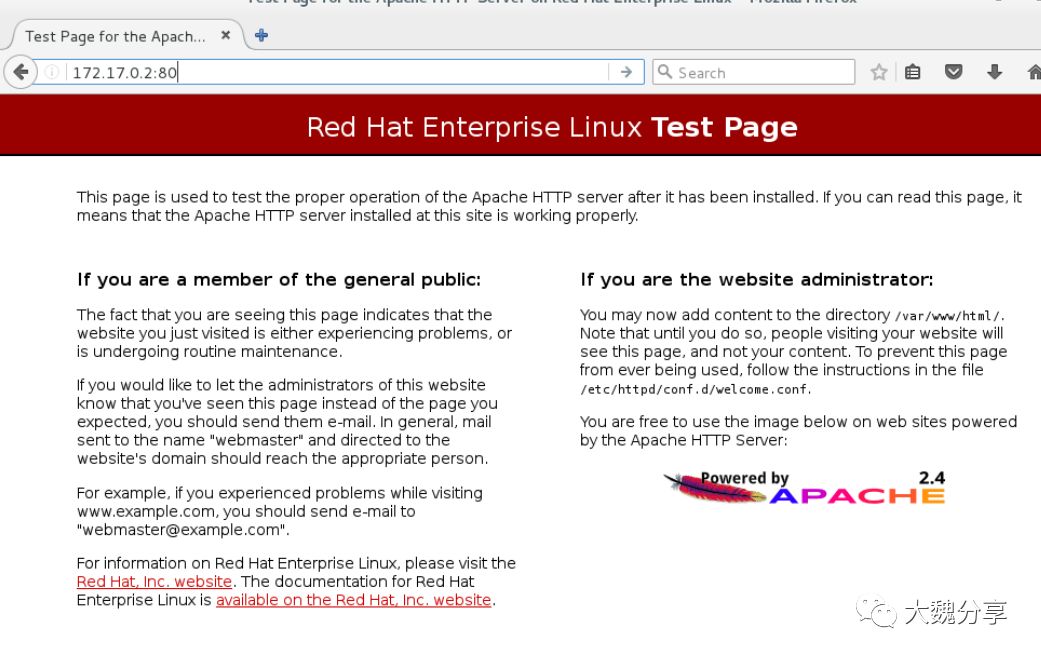Go to the Home page icon
This screenshot has height=658, width=1041.
pos(1034,72)
